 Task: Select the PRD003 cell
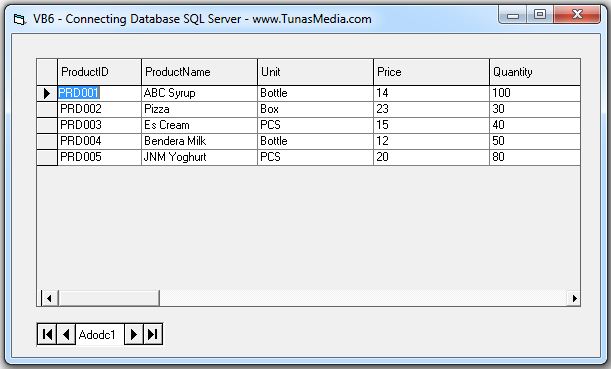pyautogui.click(x=99, y=125)
